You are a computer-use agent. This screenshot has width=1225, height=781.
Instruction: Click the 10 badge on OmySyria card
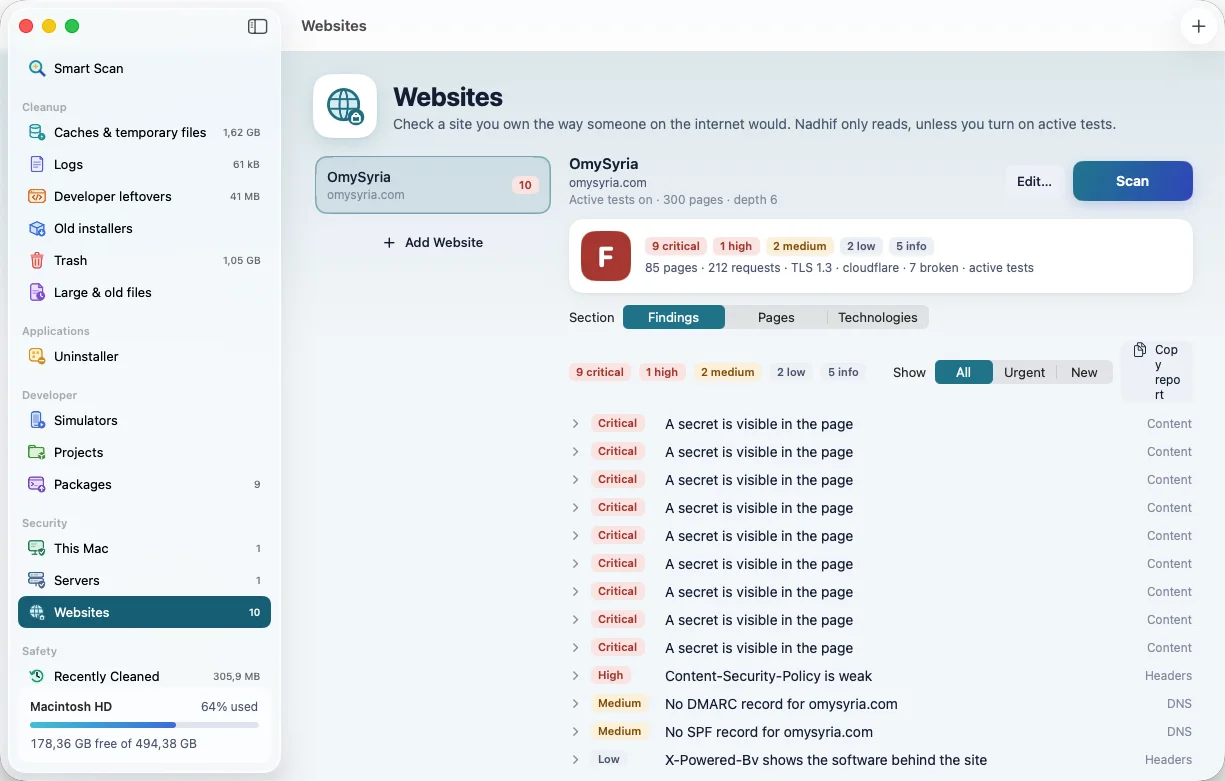pos(525,185)
